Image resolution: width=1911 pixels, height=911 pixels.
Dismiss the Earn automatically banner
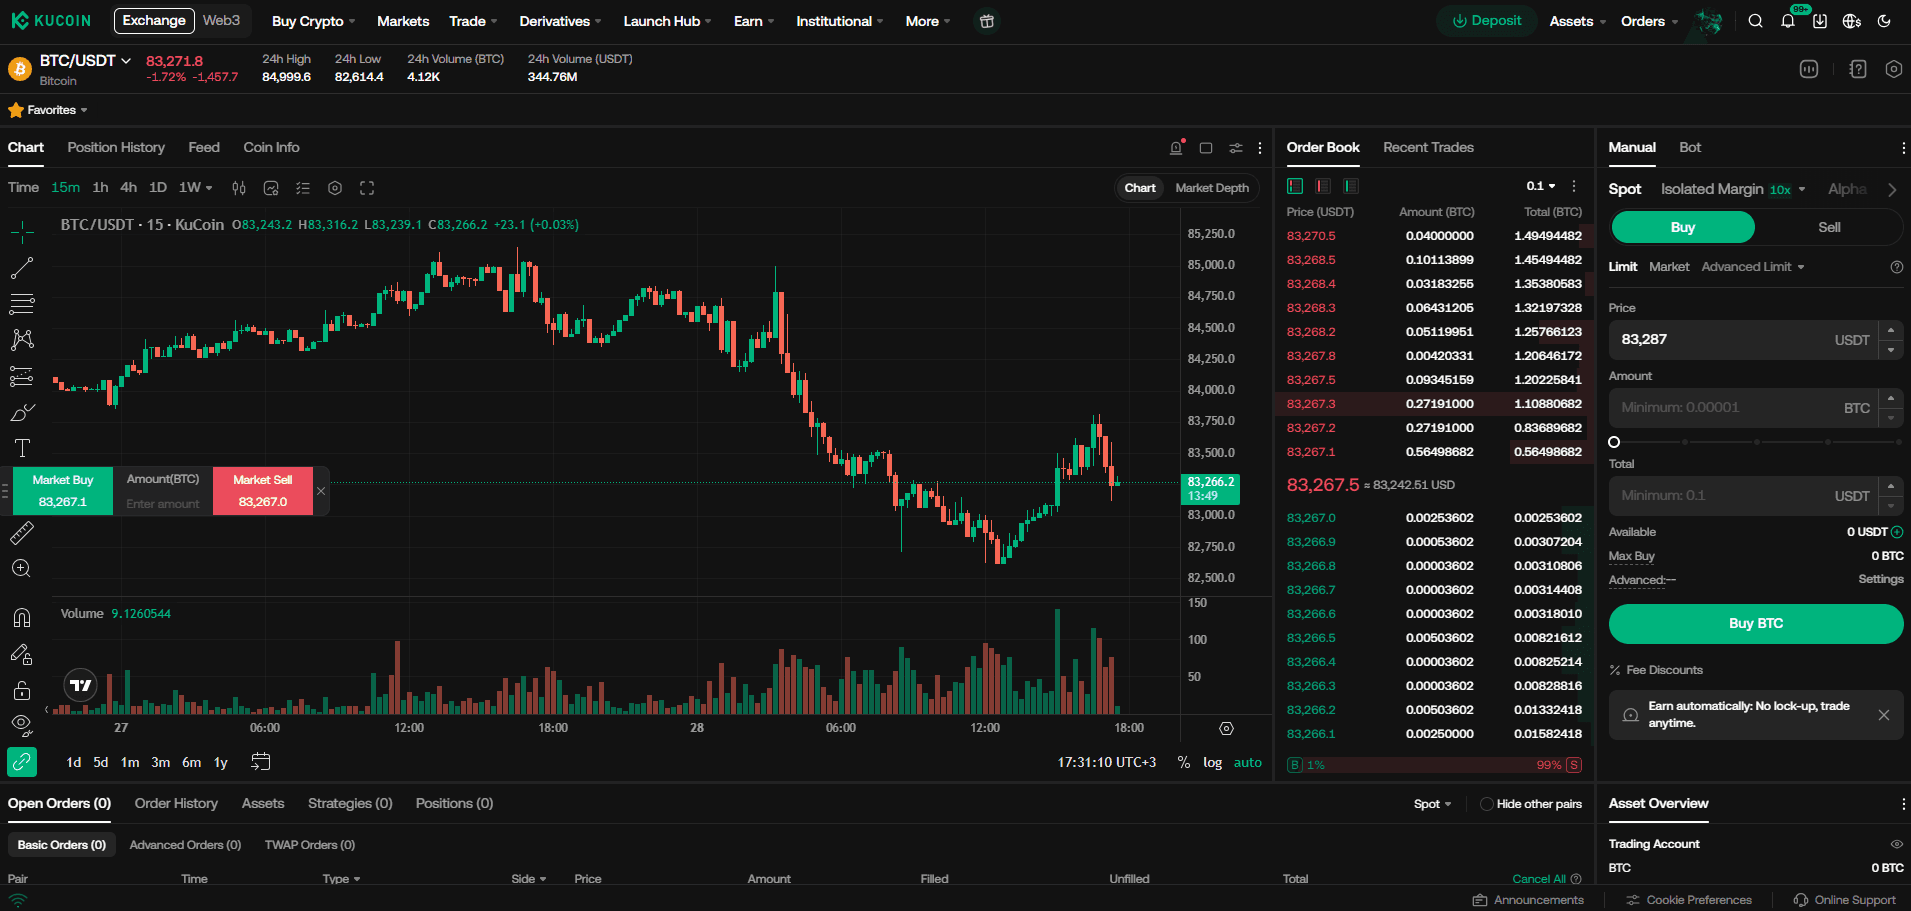[x=1884, y=715]
